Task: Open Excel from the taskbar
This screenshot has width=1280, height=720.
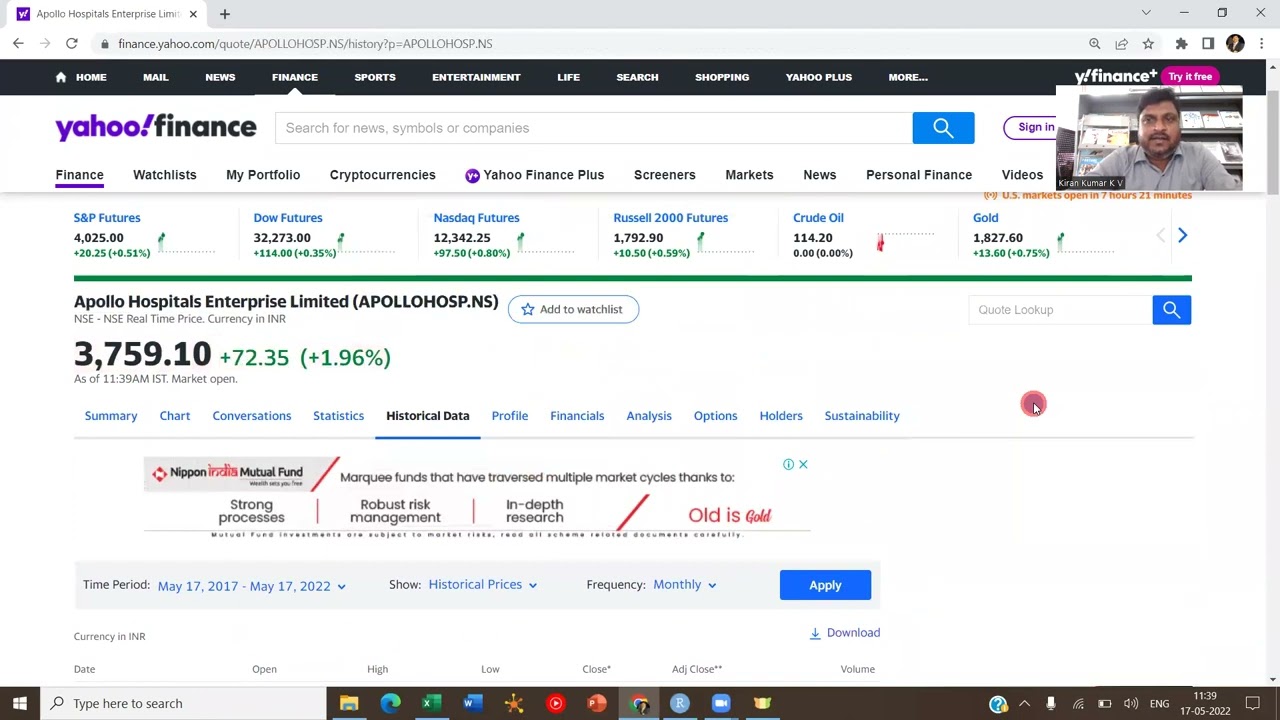Action: coord(430,703)
